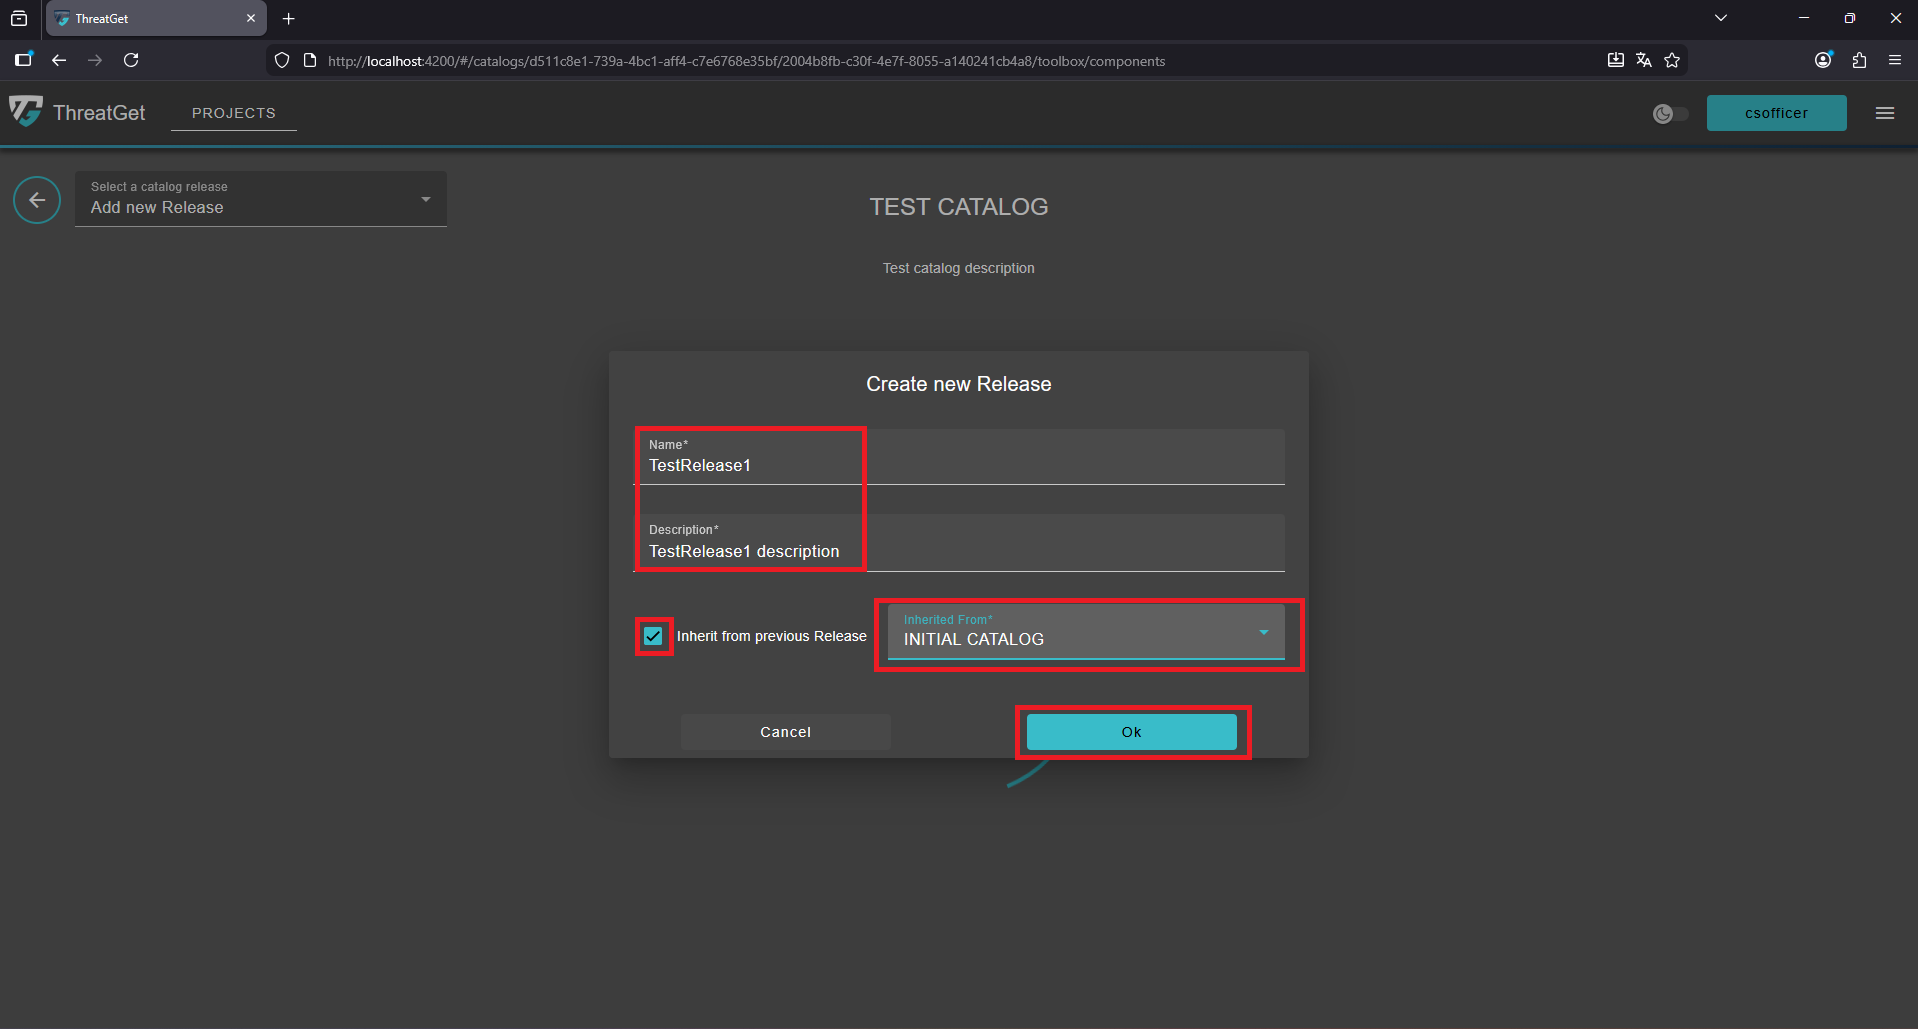Toggle the dark mode switch
1918x1029 pixels.
(1670, 114)
